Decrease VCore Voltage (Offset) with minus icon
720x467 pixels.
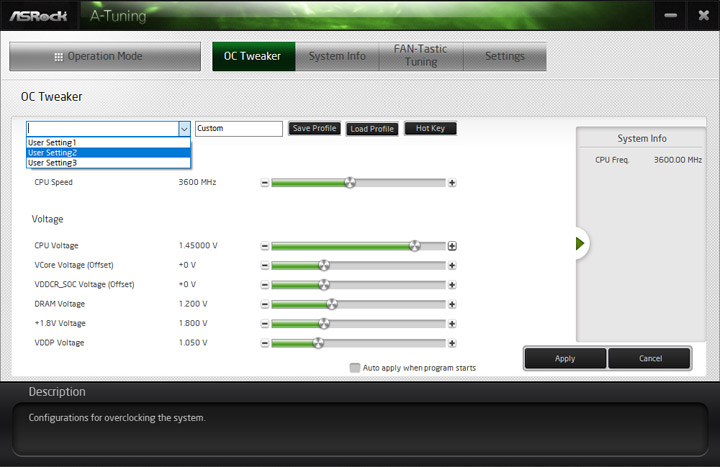pos(264,265)
